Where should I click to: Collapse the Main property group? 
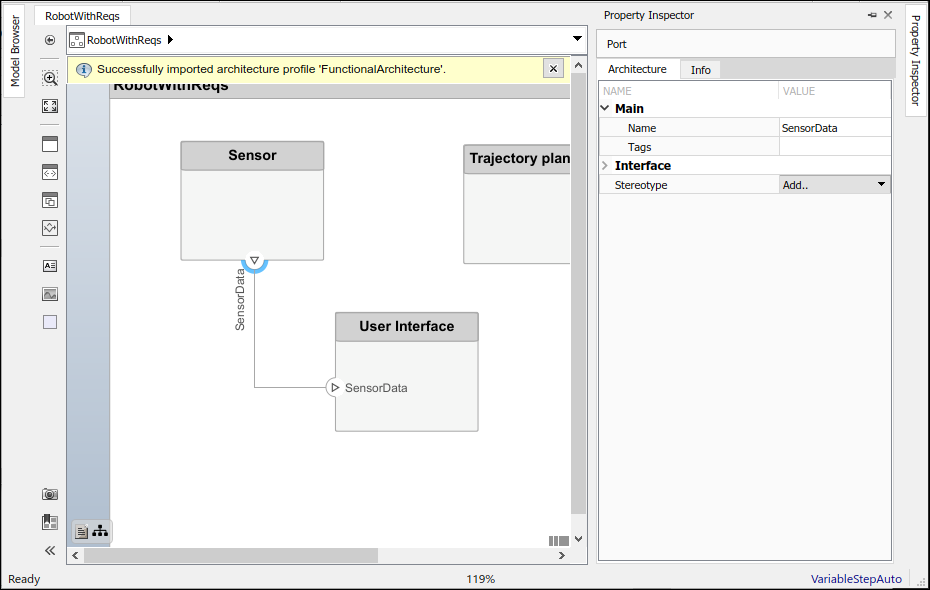click(605, 108)
